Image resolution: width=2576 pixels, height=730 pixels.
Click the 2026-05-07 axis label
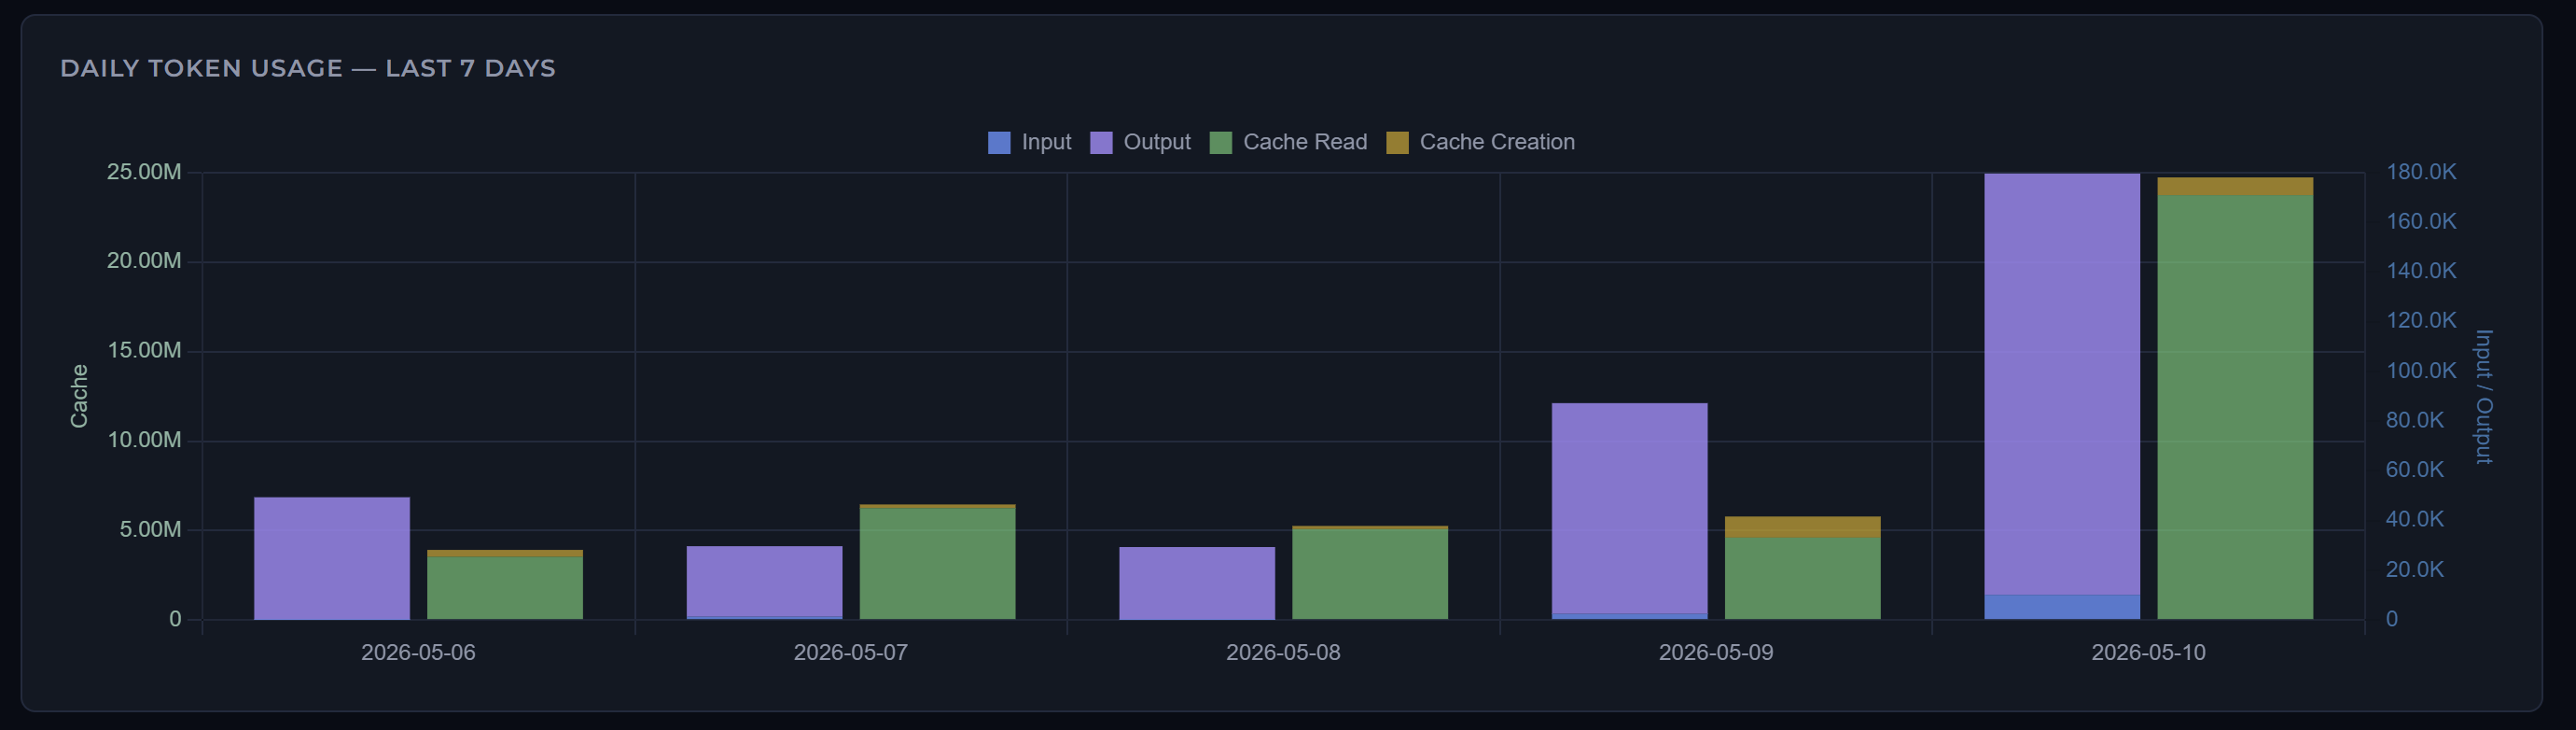pyautogui.click(x=851, y=652)
